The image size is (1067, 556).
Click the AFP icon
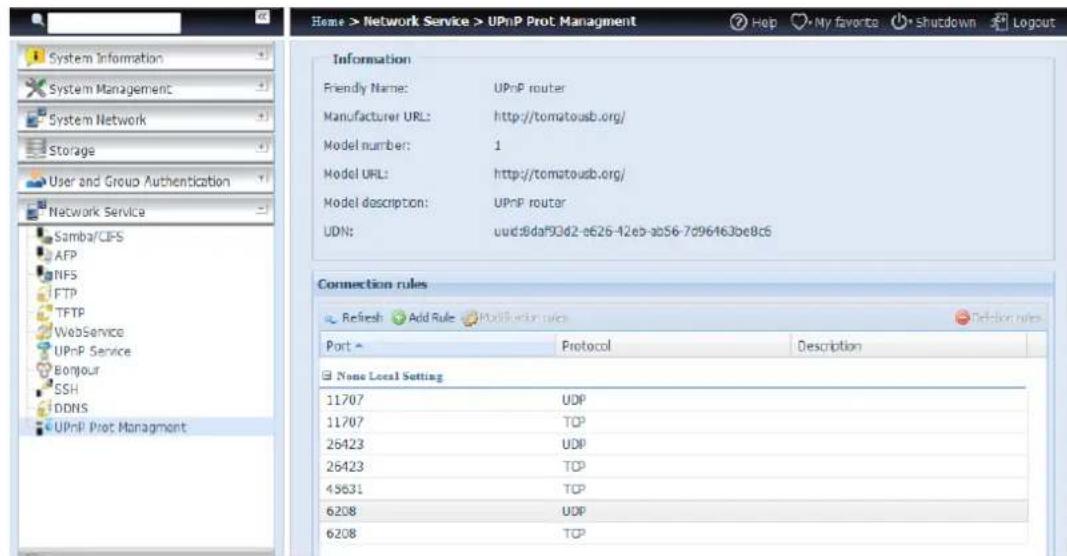44,255
